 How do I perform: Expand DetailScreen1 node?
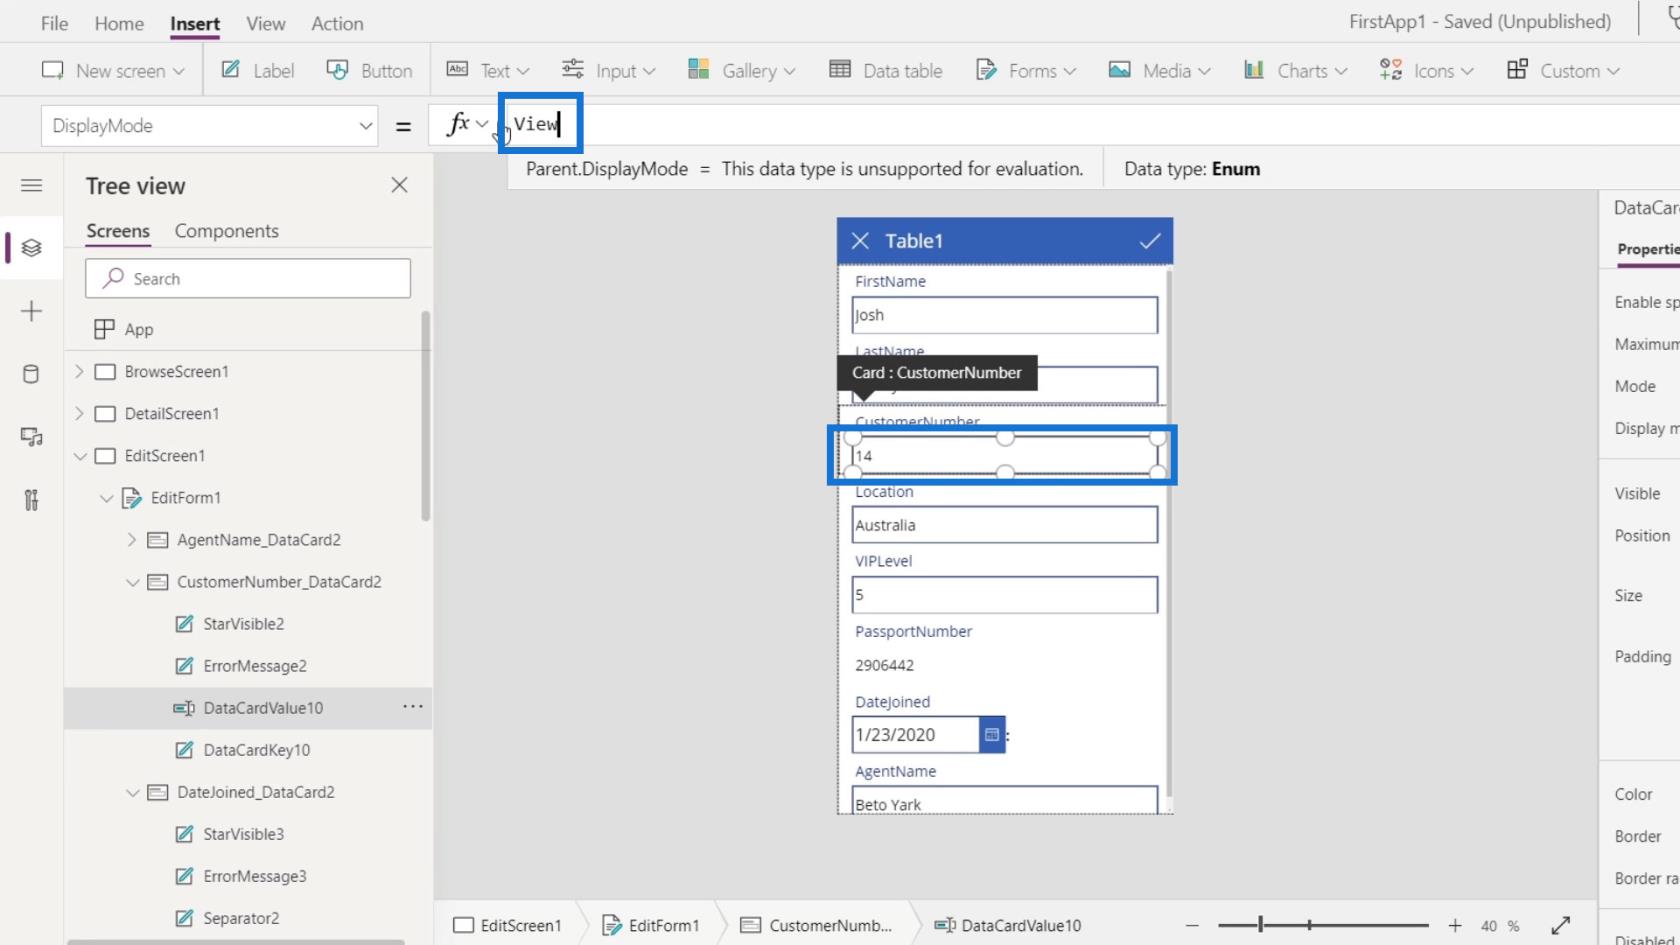point(79,413)
